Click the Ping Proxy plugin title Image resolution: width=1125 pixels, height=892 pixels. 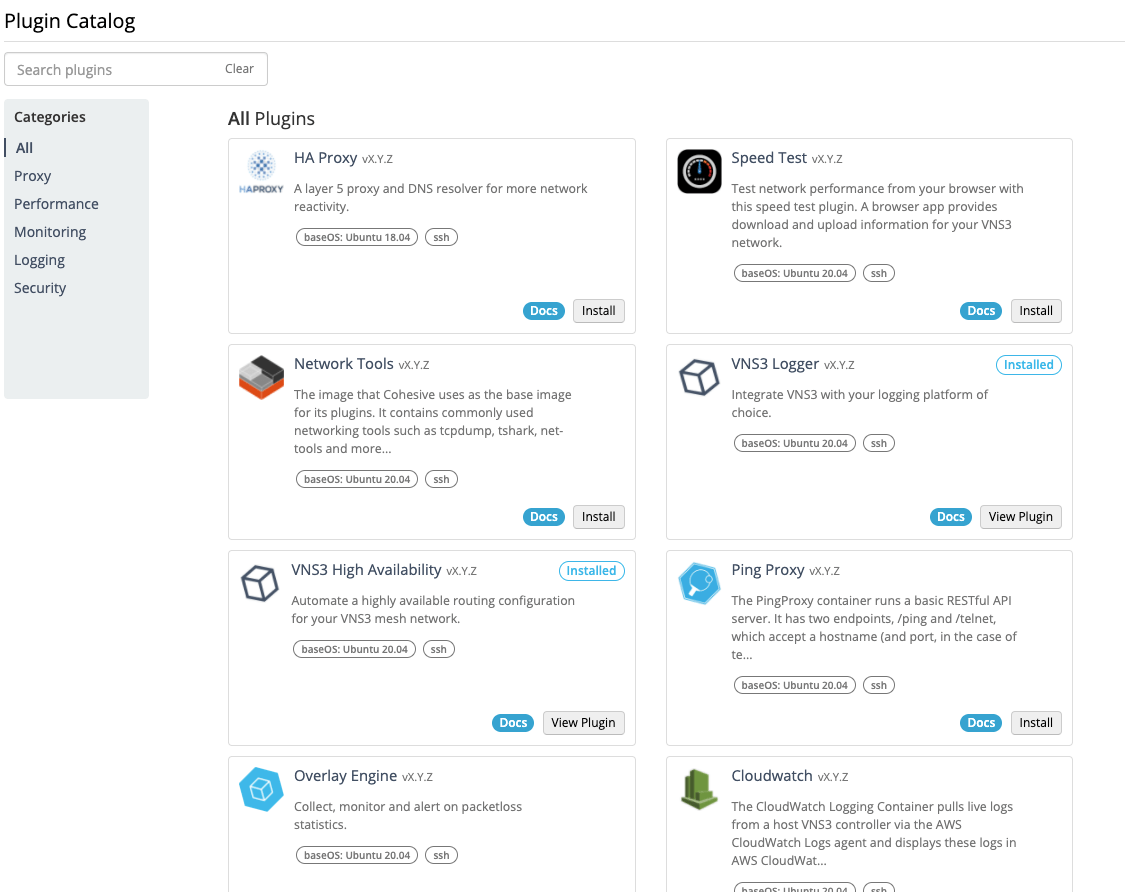[x=768, y=570]
